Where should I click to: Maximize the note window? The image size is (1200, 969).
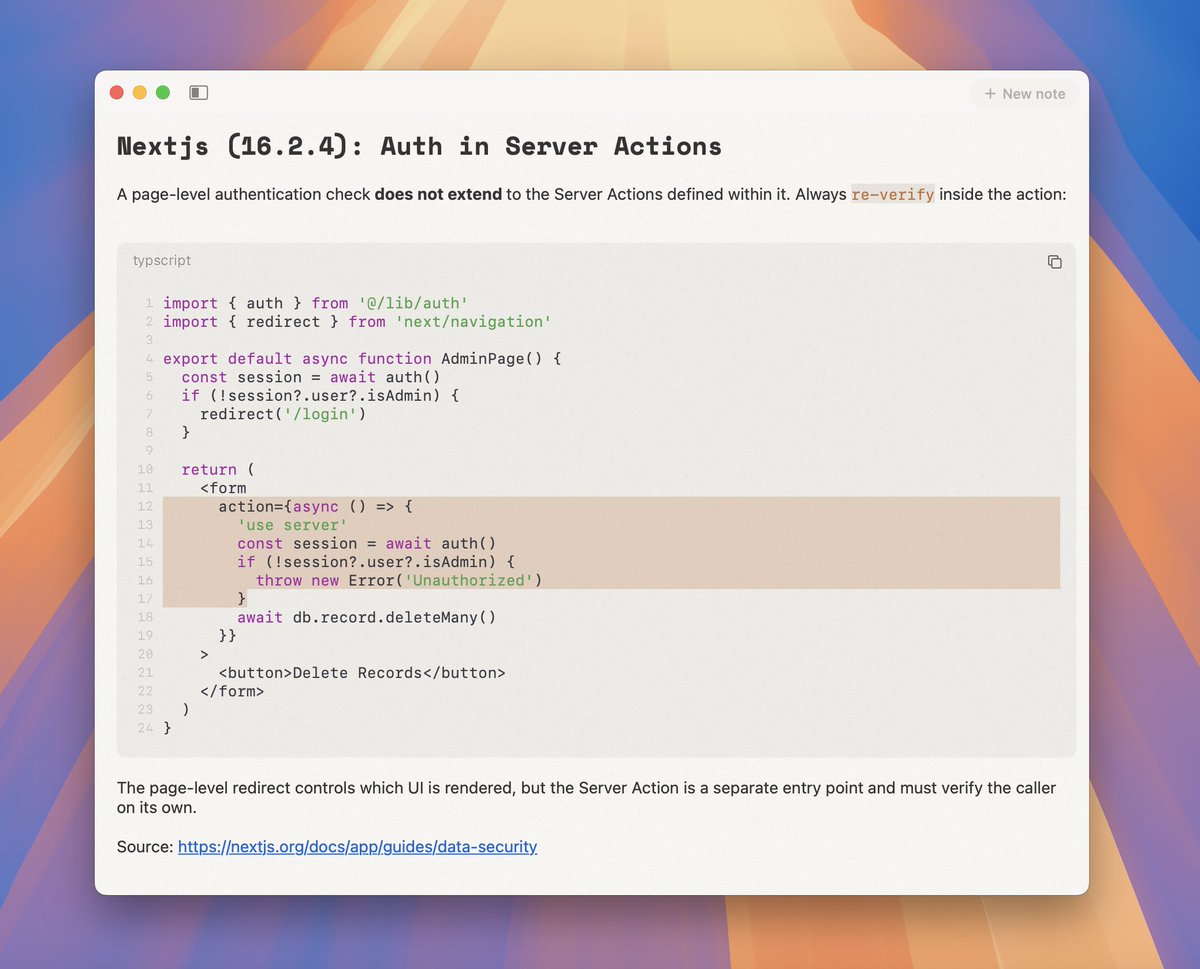click(163, 93)
